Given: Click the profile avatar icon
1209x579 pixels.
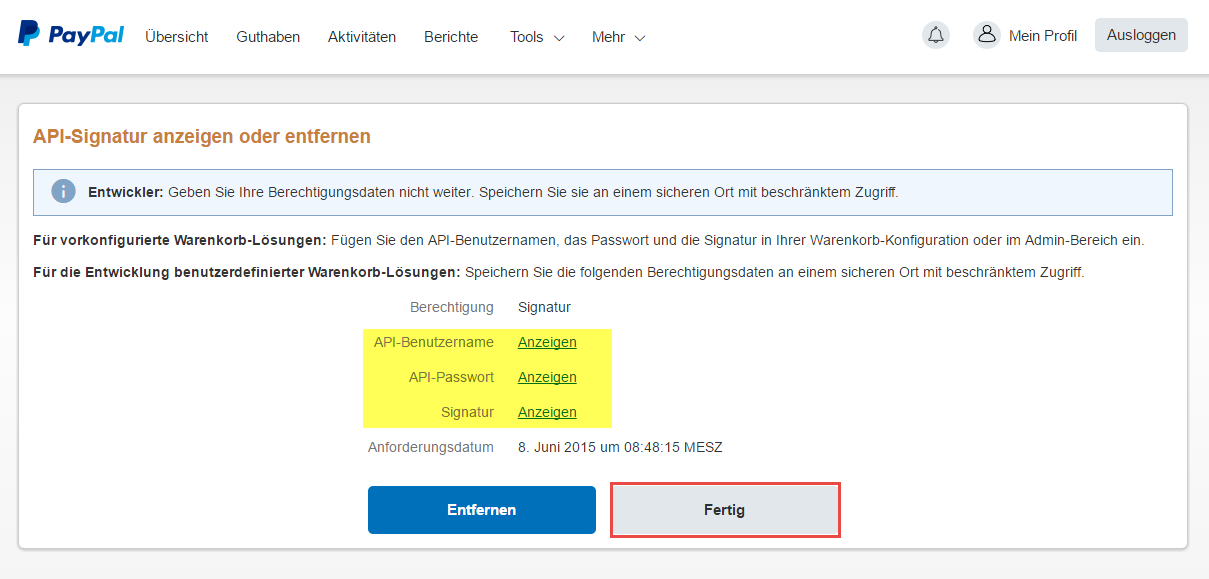Looking at the screenshot, I should coord(986,35).
